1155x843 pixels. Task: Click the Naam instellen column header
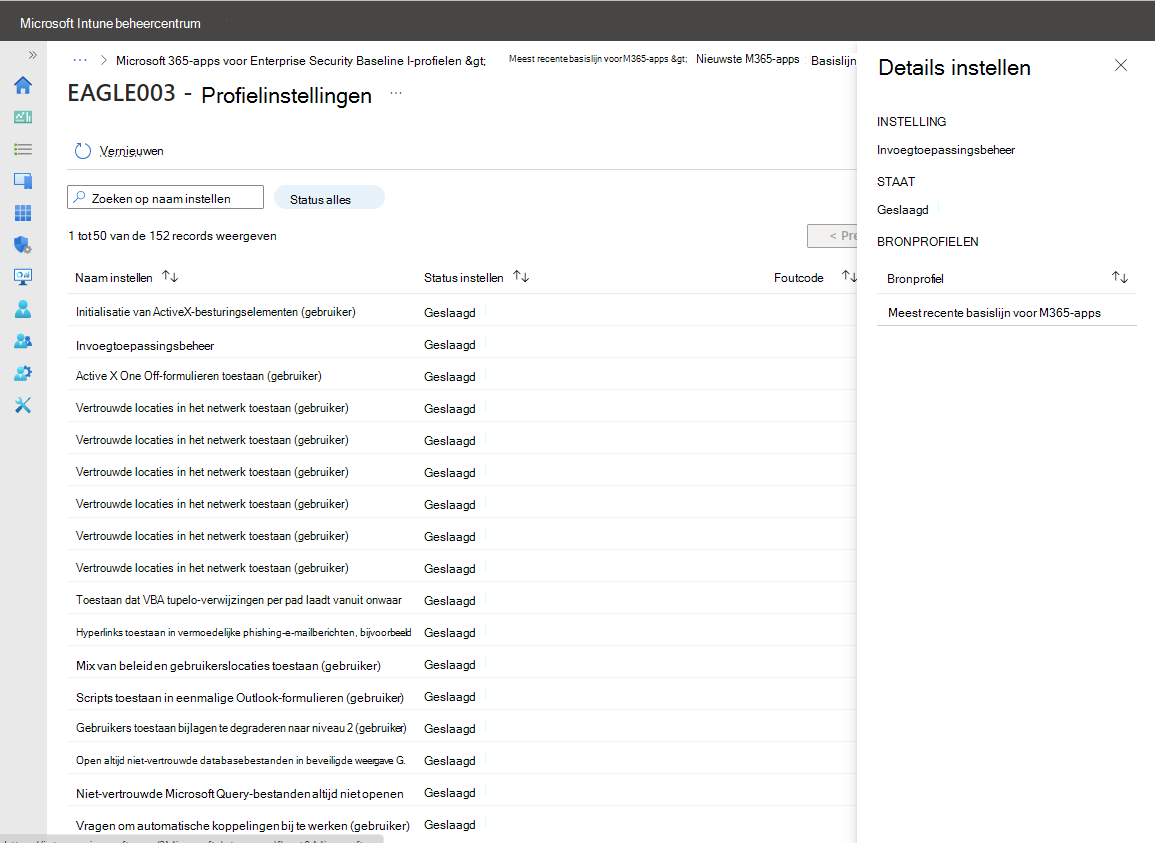[x=113, y=278]
